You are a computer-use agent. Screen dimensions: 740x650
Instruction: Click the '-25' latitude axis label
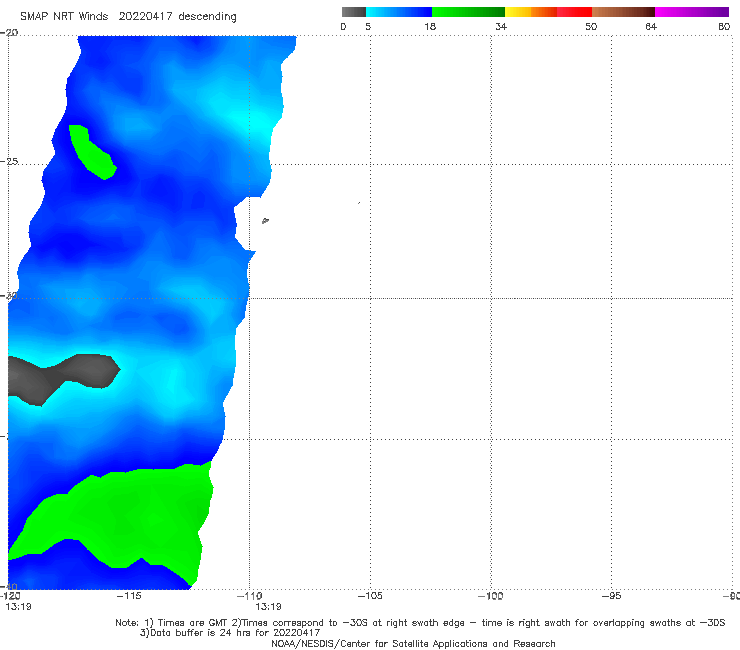coord(9,161)
